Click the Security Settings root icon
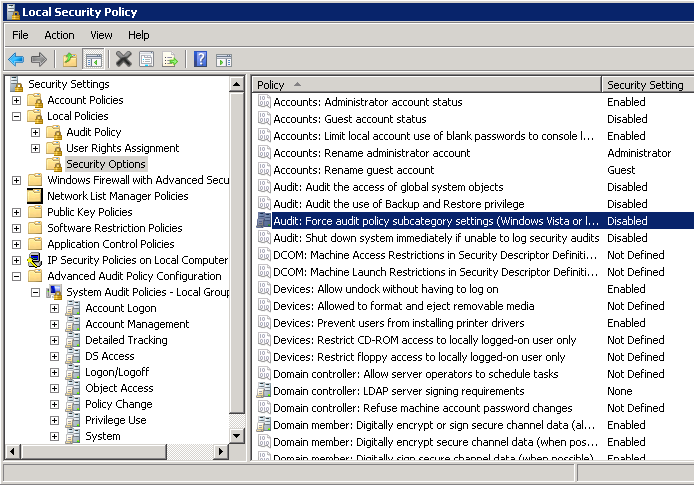 [16, 84]
